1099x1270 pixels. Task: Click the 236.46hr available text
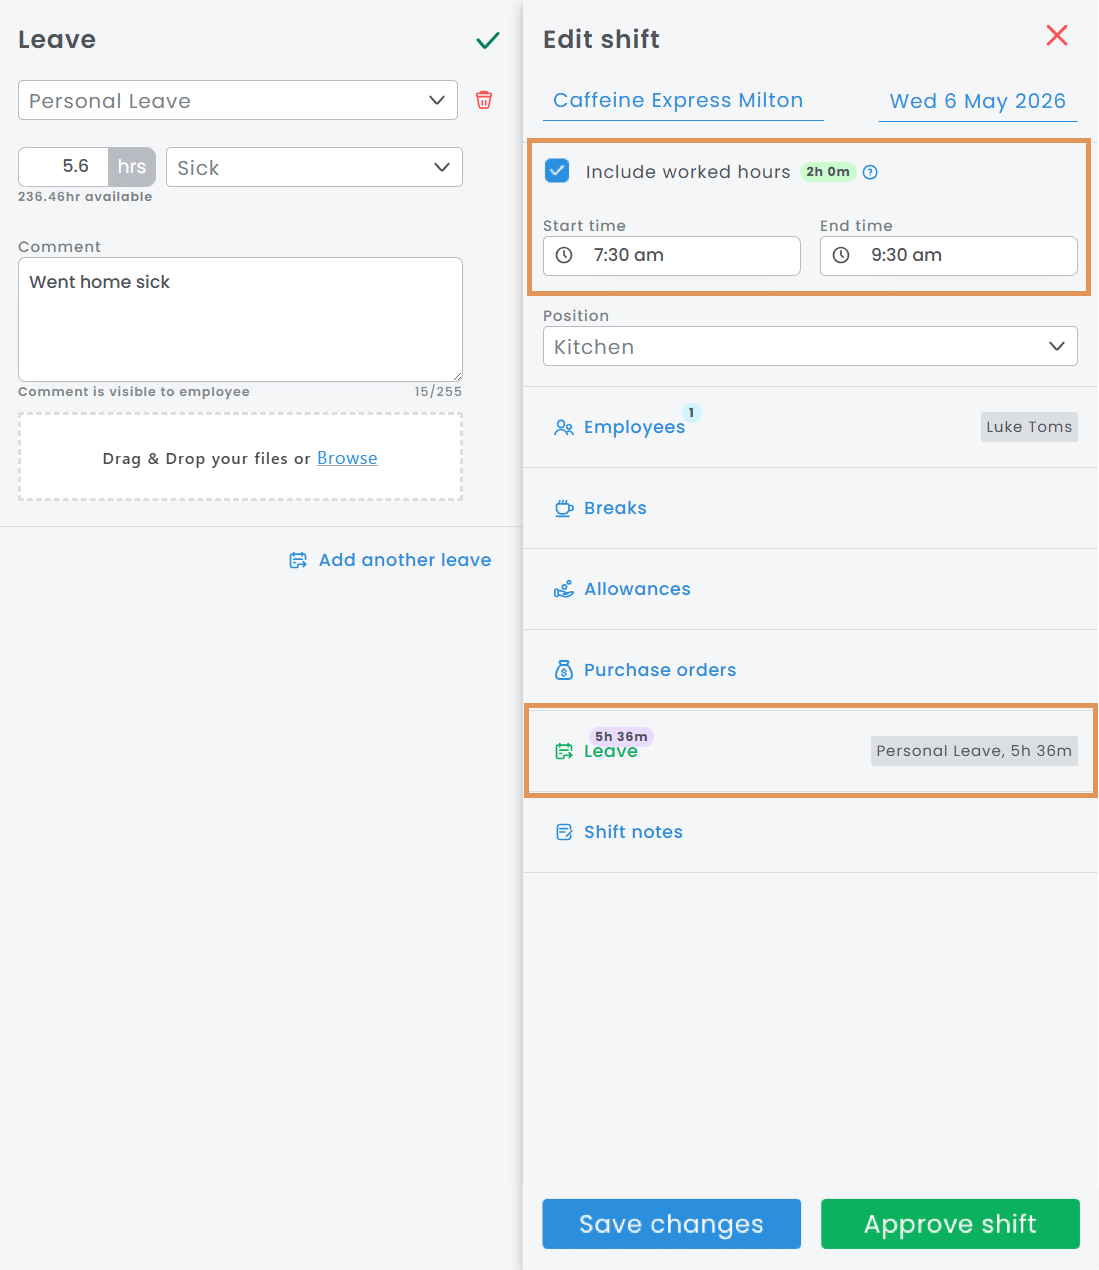(x=85, y=197)
